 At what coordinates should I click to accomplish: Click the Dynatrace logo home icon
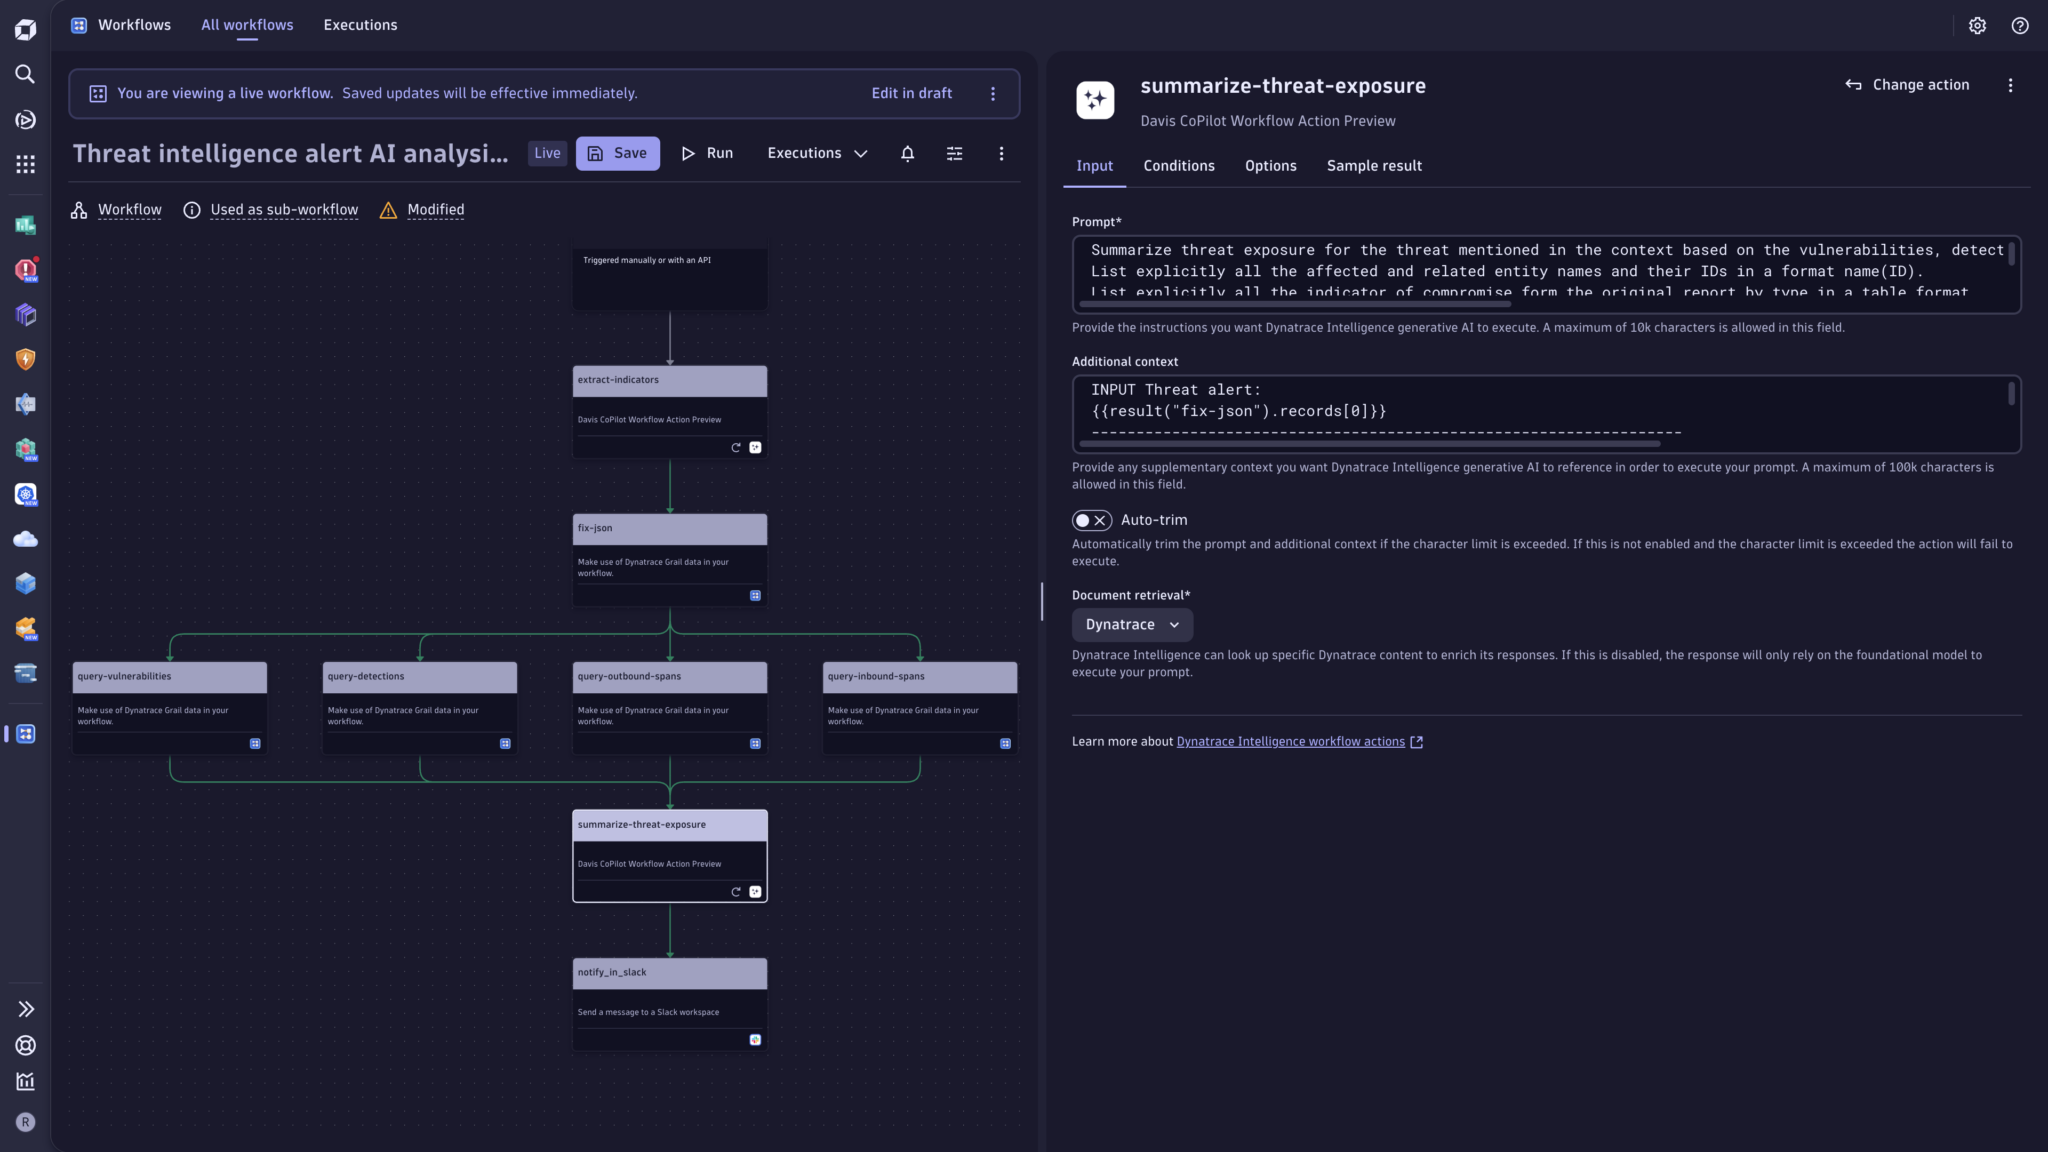[x=25, y=29]
